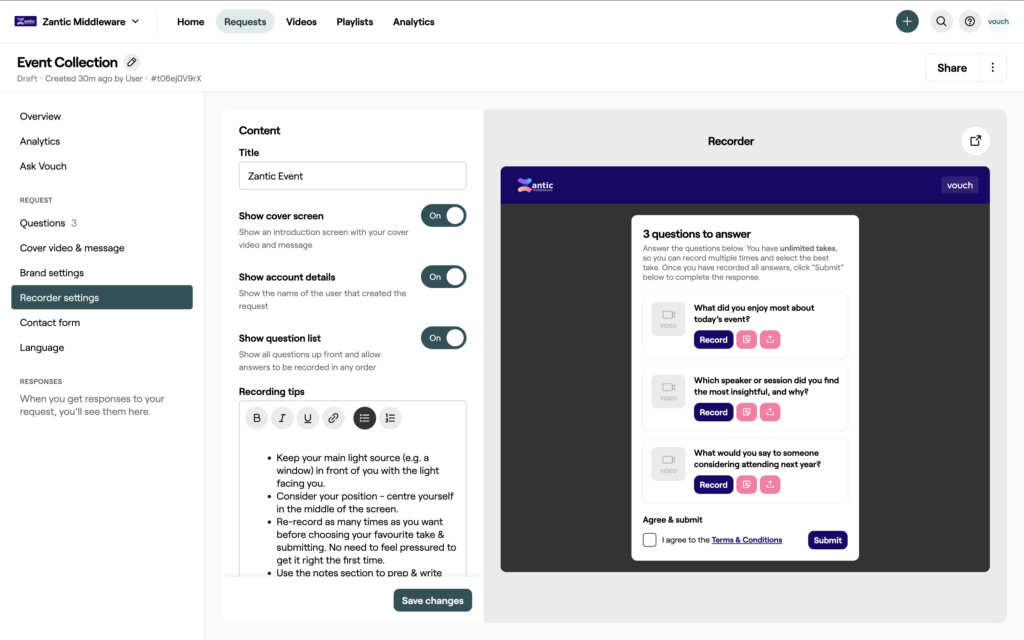Toggle bold in Recording tips editor
Viewport: 1024px width, 640px height.
257,418
